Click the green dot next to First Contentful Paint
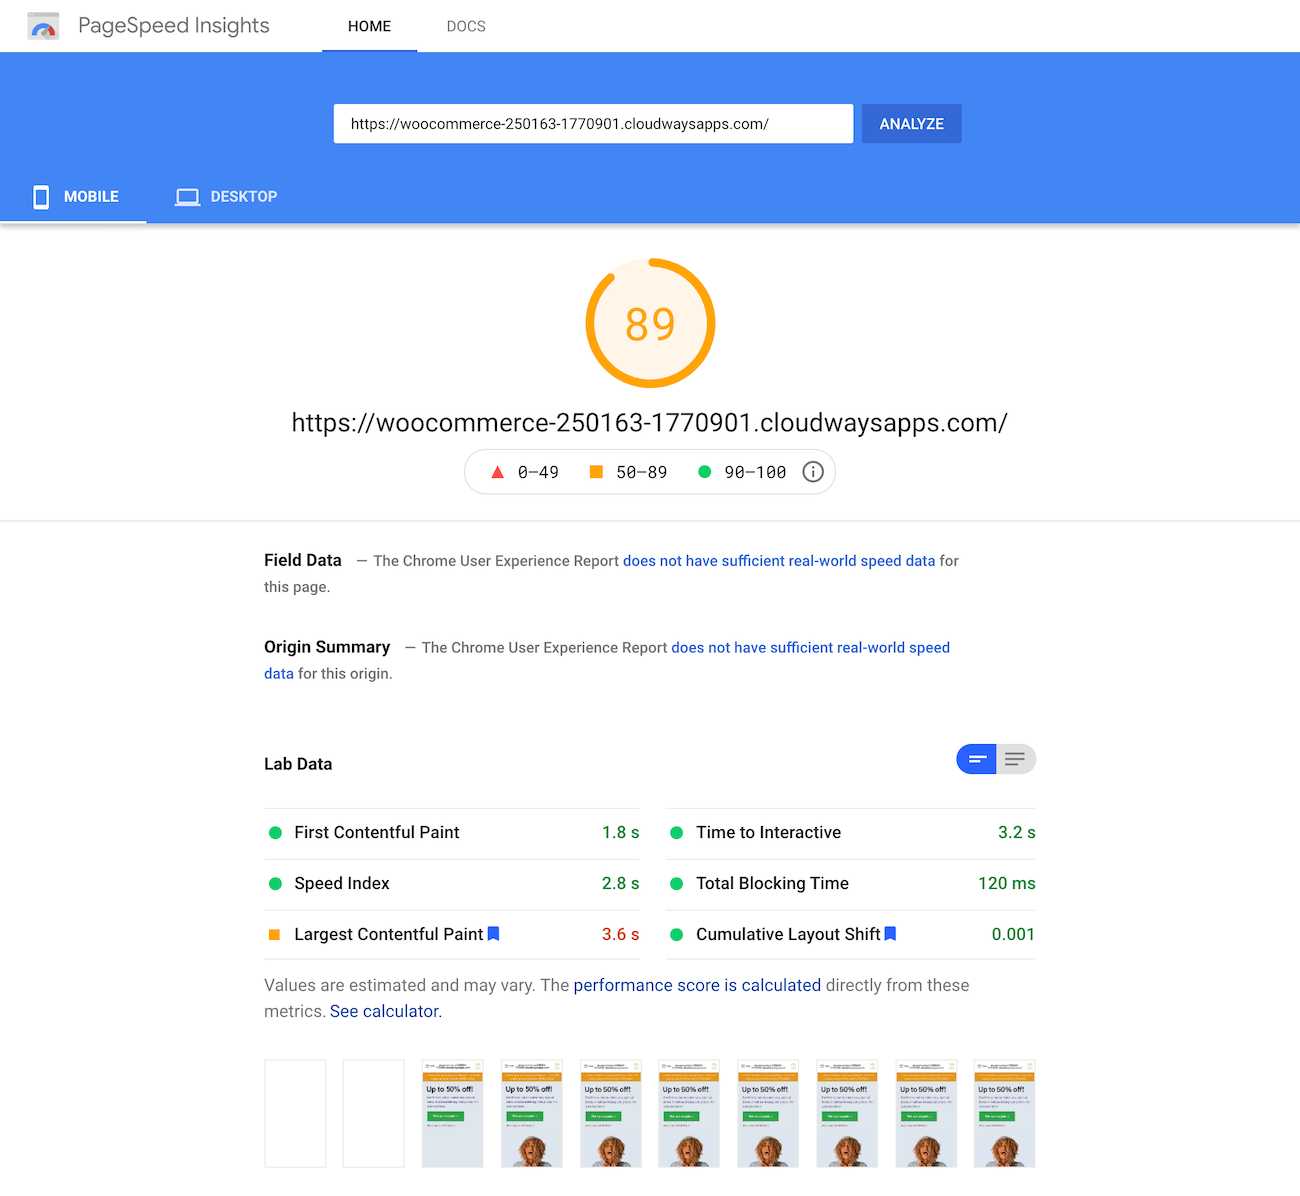 [x=275, y=832]
